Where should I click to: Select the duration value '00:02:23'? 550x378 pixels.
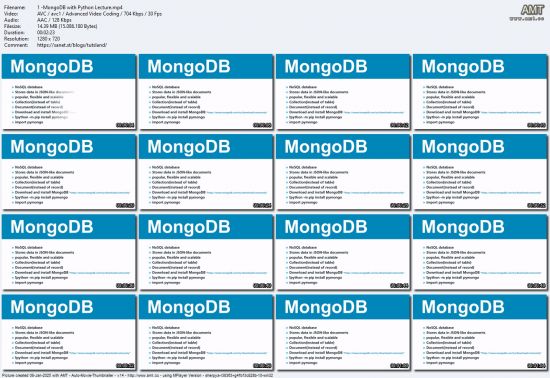[x=46, y=33]
